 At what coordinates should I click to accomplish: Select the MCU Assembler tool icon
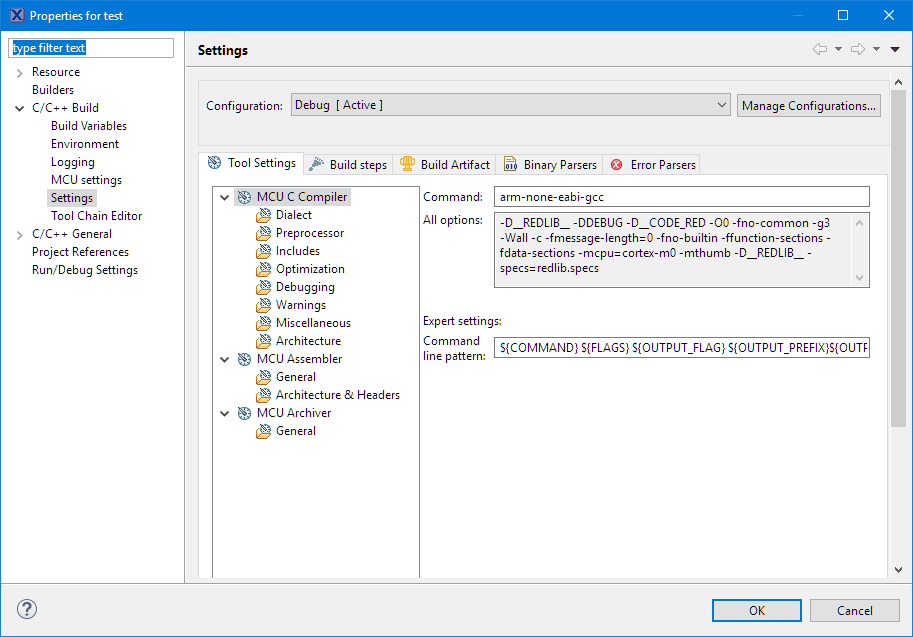244,359
